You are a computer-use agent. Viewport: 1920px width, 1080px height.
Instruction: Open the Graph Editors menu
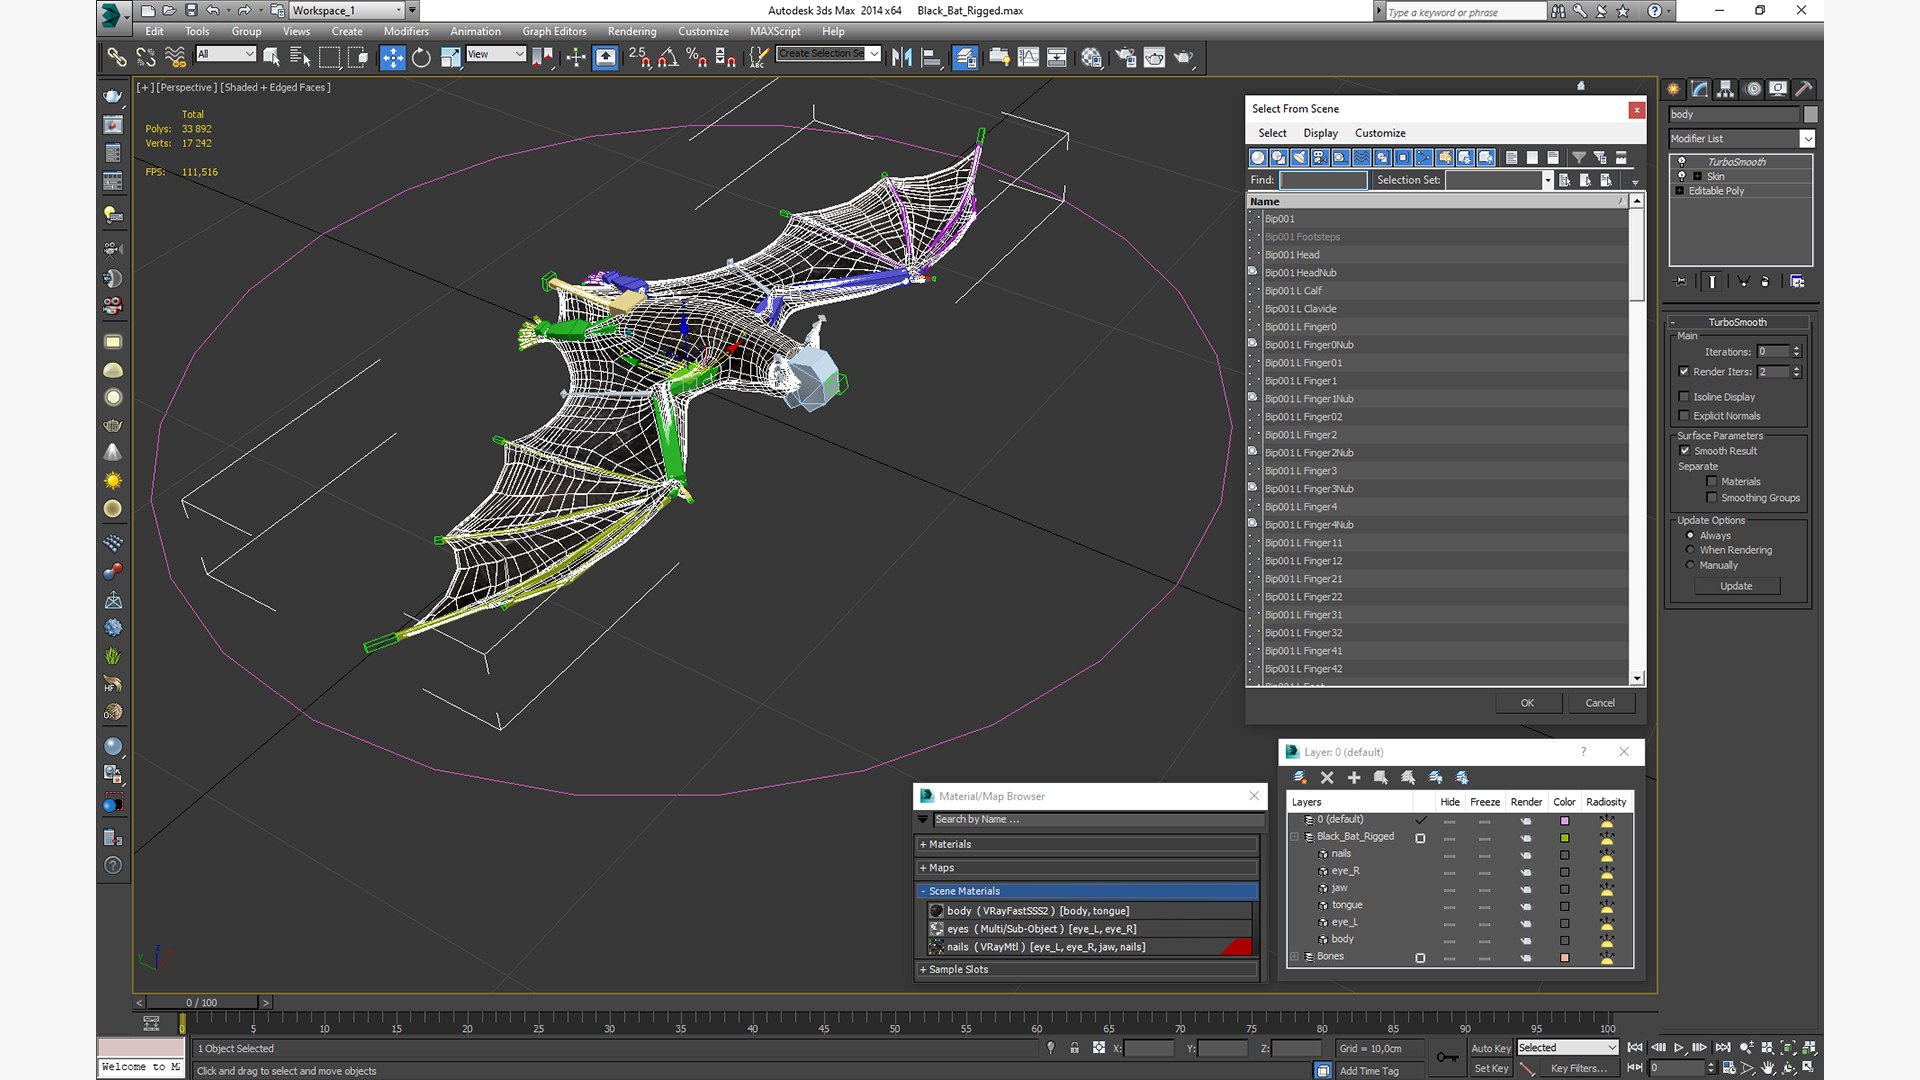[x=553, y=31]
